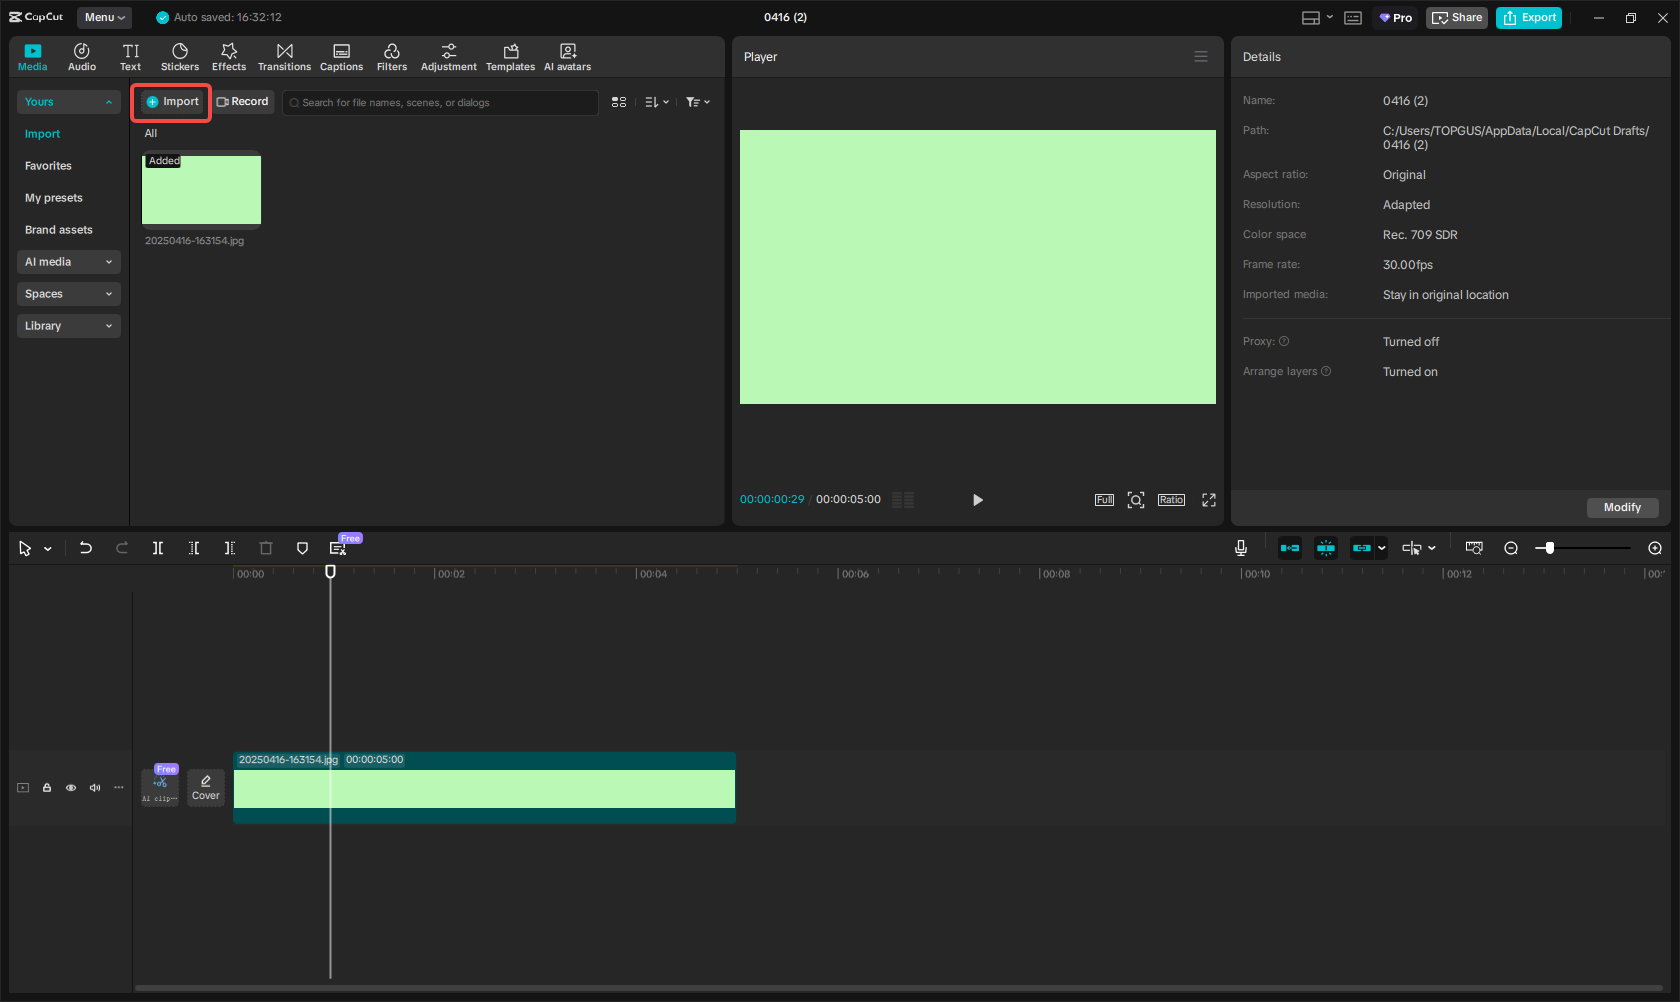Lock the main video track
This screenshot has width=1680, height=1002.
click(x=46, y=787)
